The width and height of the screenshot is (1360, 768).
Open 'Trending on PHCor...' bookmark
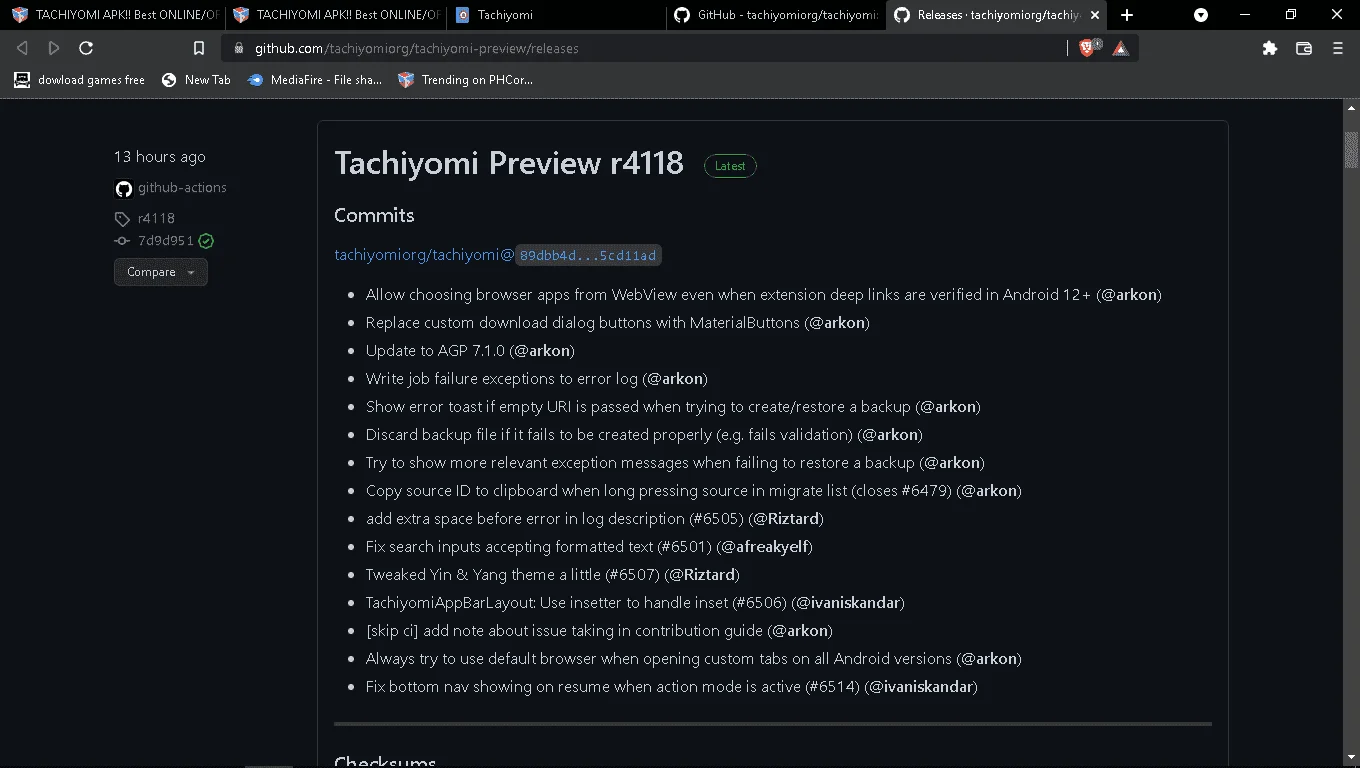tap(465, 80)
